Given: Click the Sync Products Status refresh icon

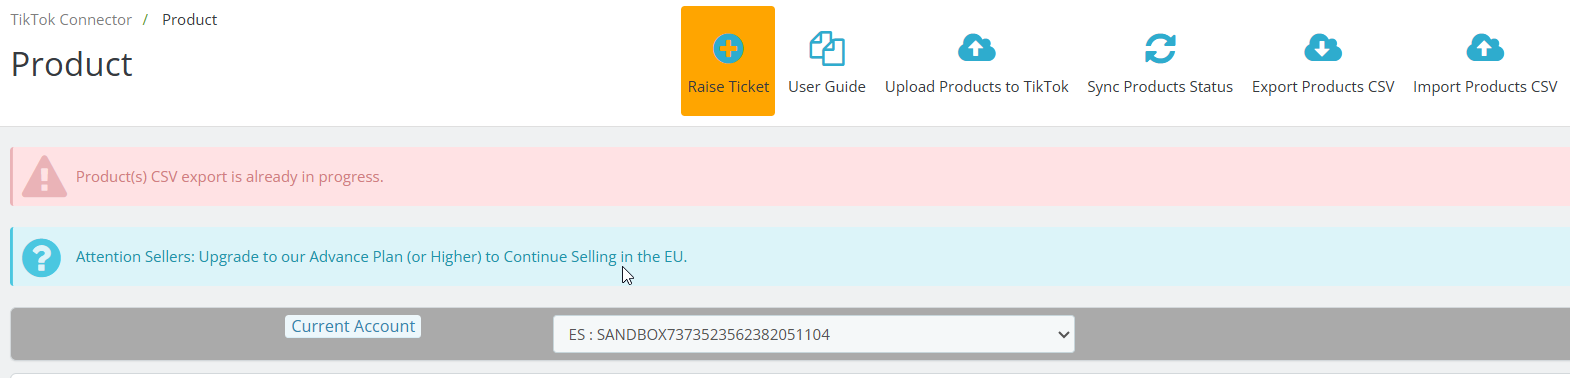Looking at the screenshot, I should (1160, 48).
